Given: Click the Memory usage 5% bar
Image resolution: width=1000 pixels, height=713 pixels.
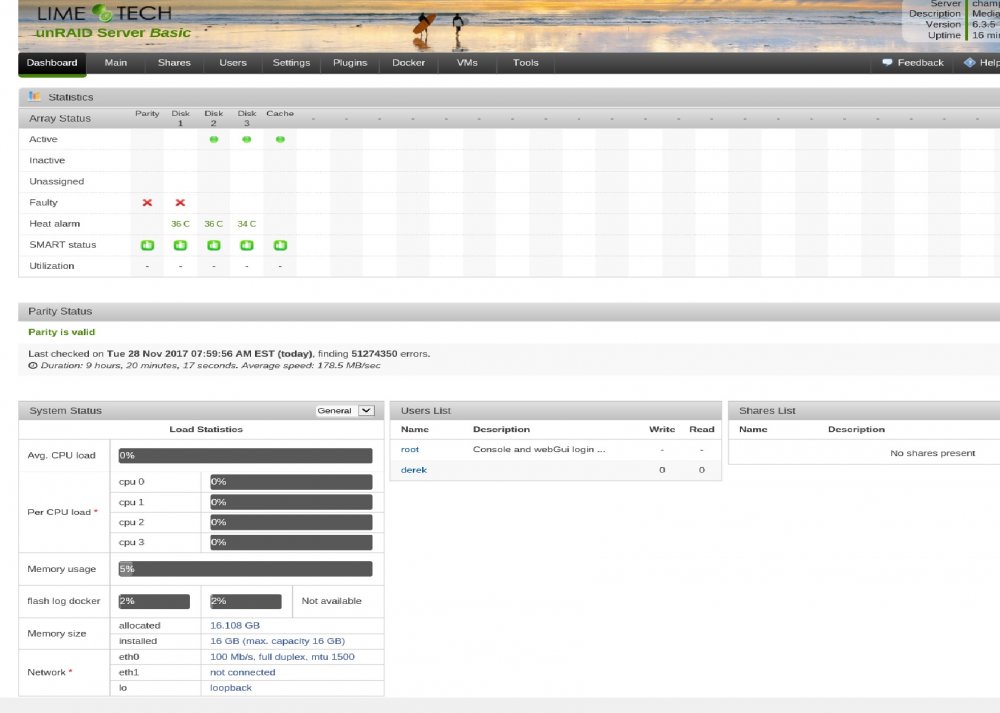Looking at the screenshot, I should (246, 569).
